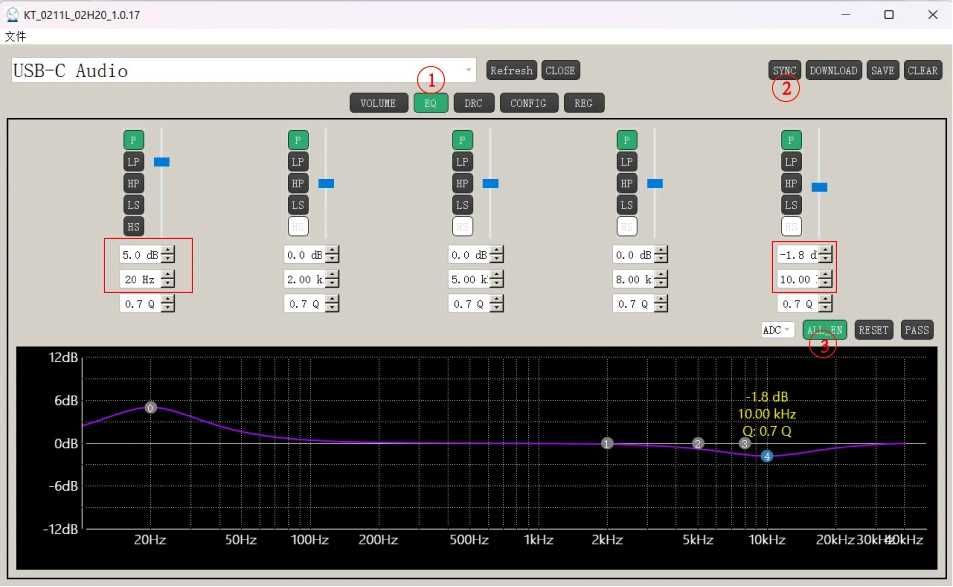Select LP filter type for band 1
The height and width of the screenshot is (587, 953).
click(134, 162)
